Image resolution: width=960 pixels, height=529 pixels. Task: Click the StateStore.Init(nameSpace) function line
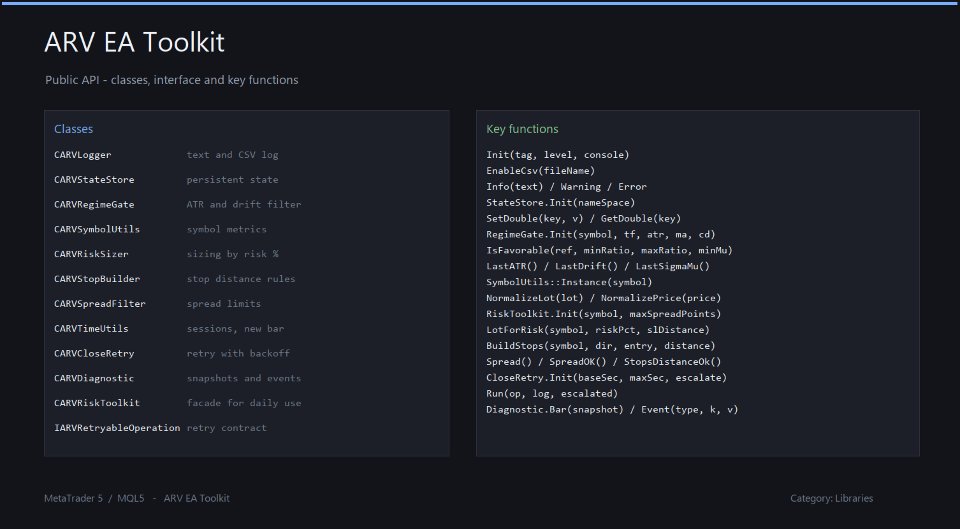pos(561,203)
